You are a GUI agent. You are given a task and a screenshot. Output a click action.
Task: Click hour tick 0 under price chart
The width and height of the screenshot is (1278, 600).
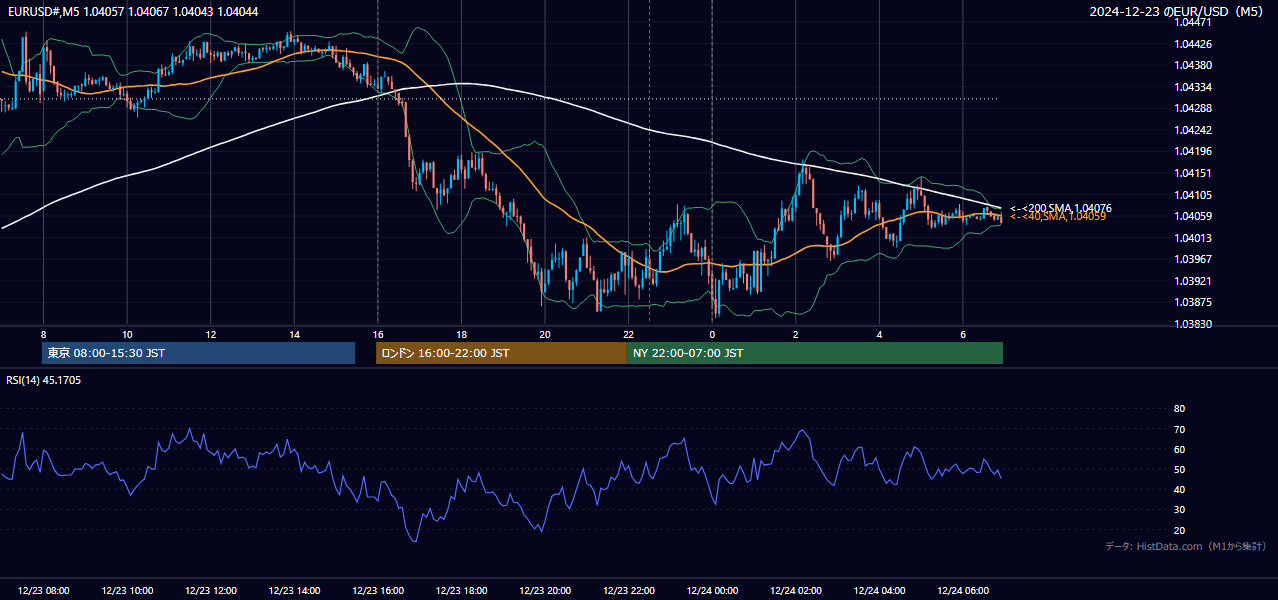pos(712,334)
